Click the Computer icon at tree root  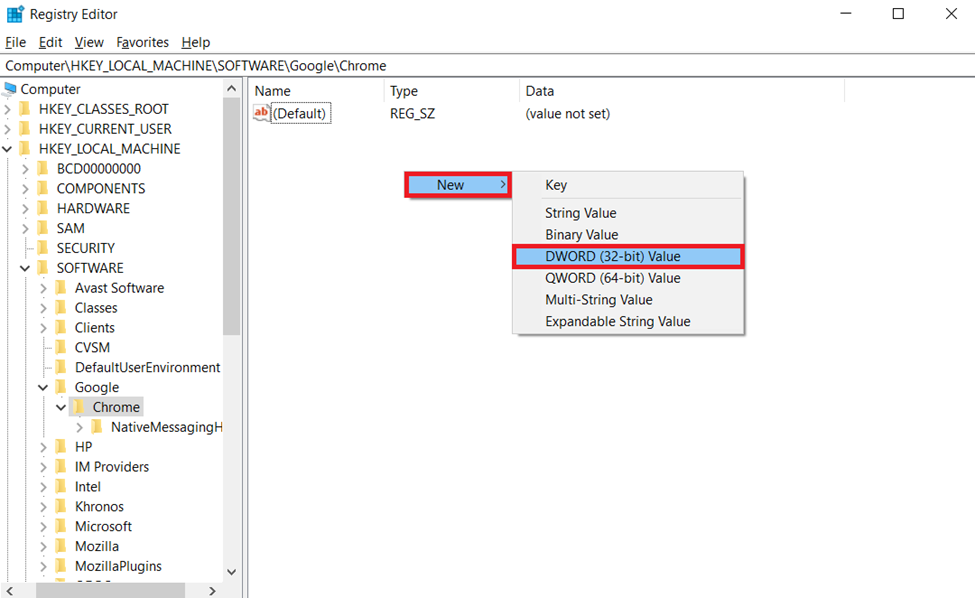pos(10,89)
